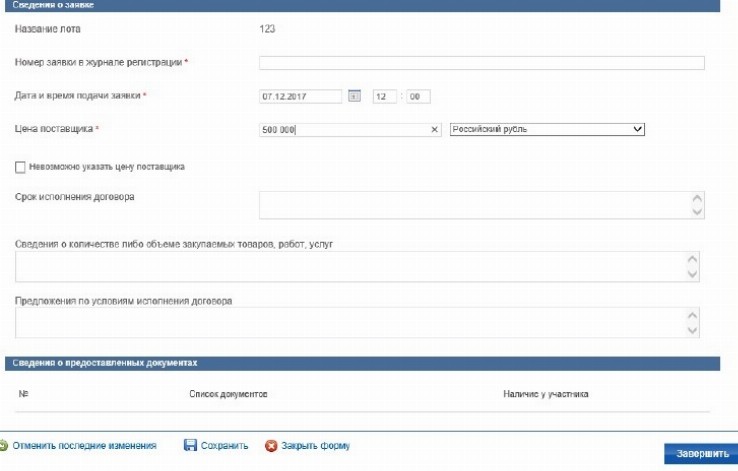This screenshot has width=738, height=471.
Task: Open the calendar date picker icon
Action: click(x=354, y=96)
